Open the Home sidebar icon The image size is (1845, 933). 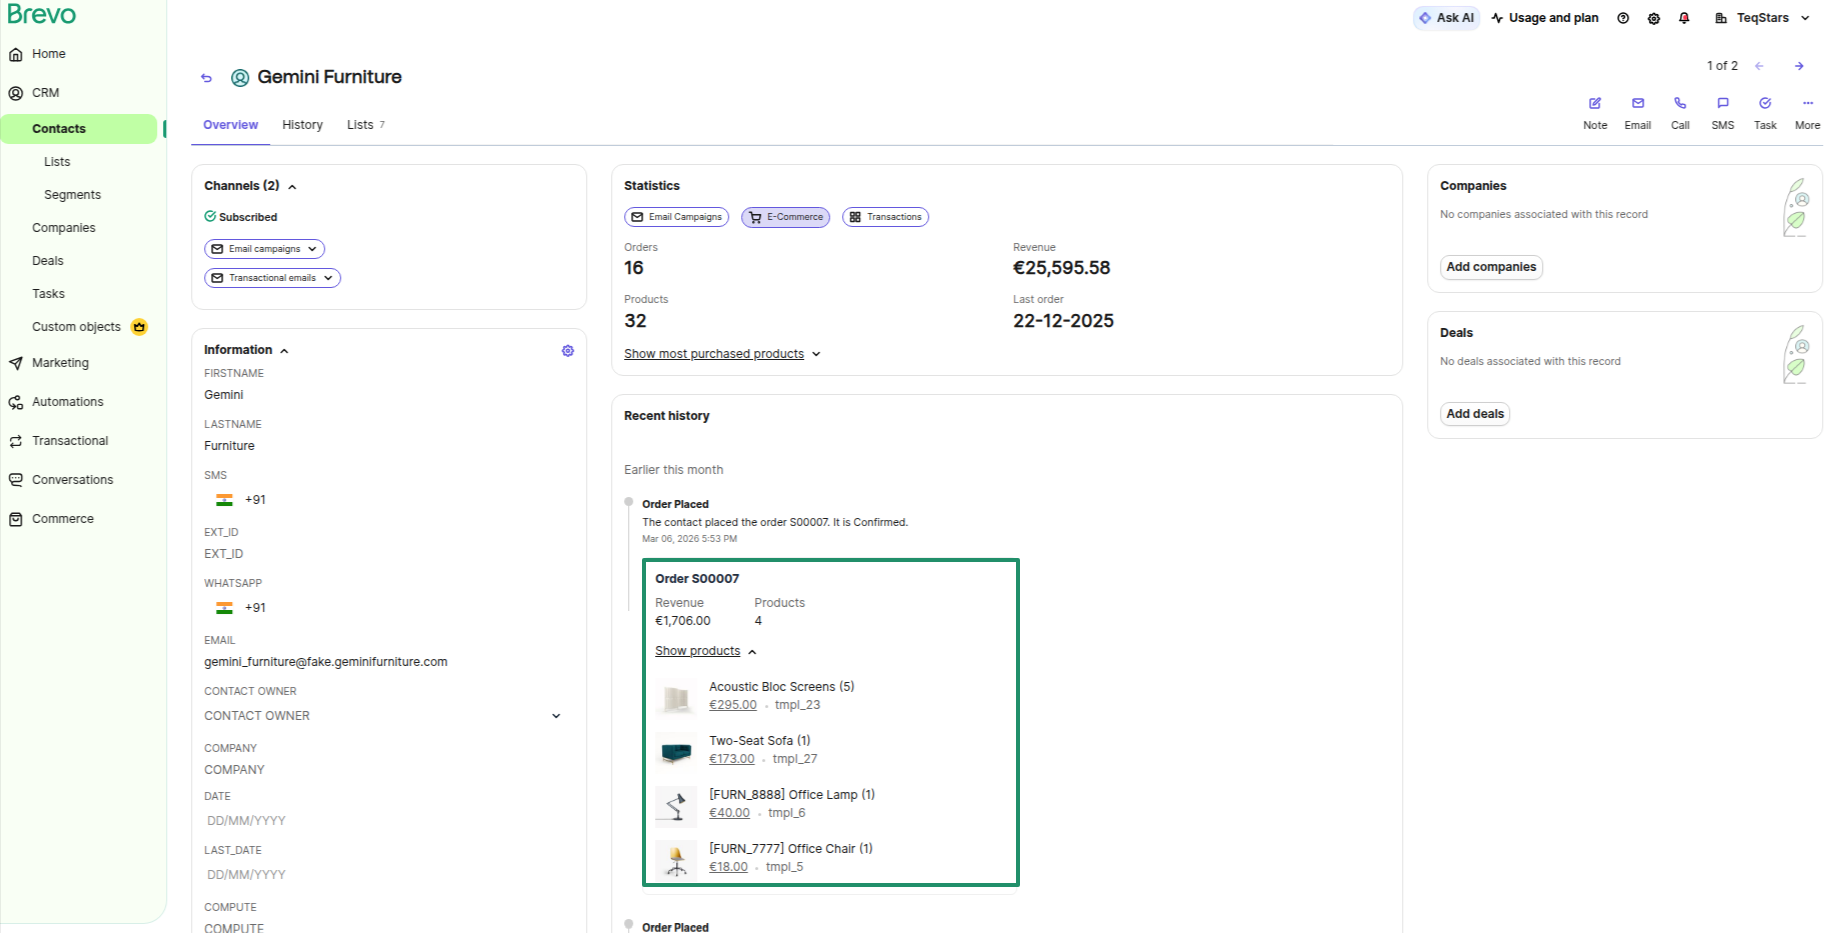click(16, 54)
